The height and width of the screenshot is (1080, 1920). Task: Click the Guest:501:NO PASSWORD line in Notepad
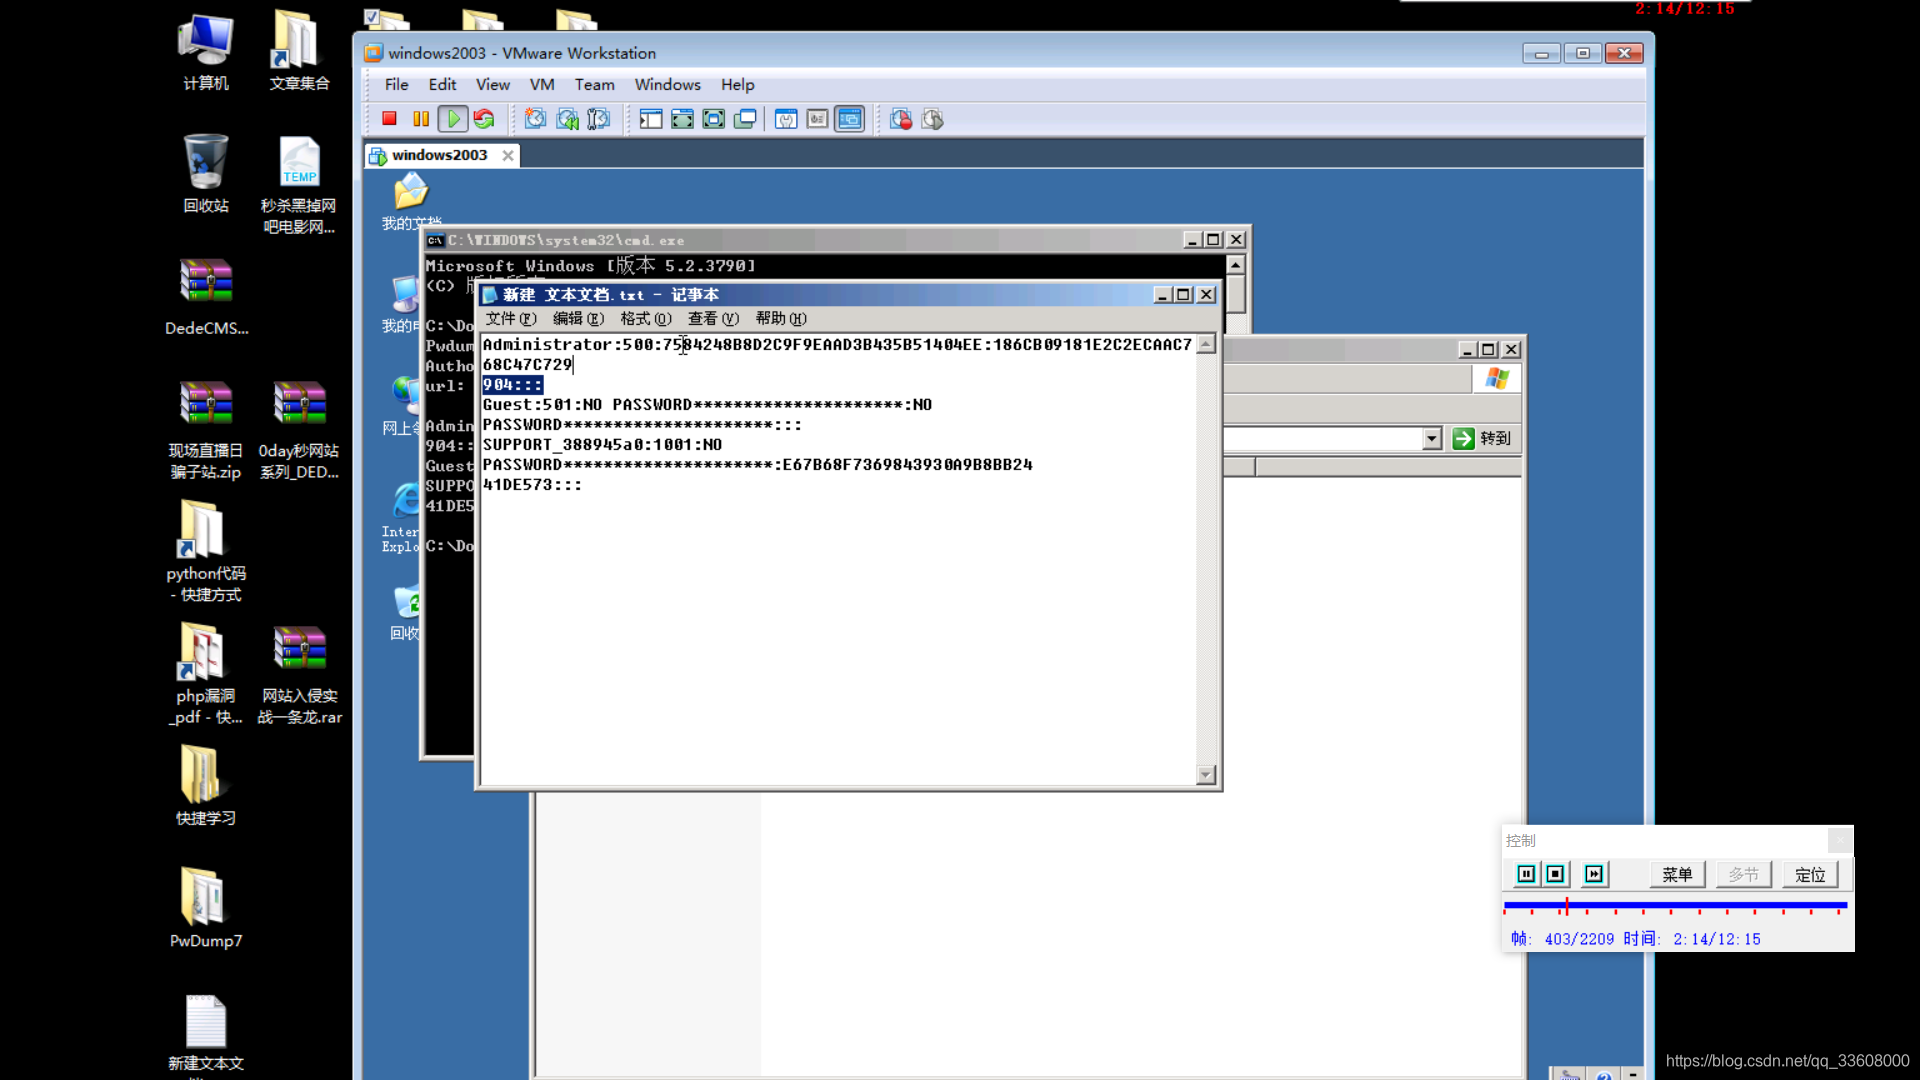click(x=707, y=405)
